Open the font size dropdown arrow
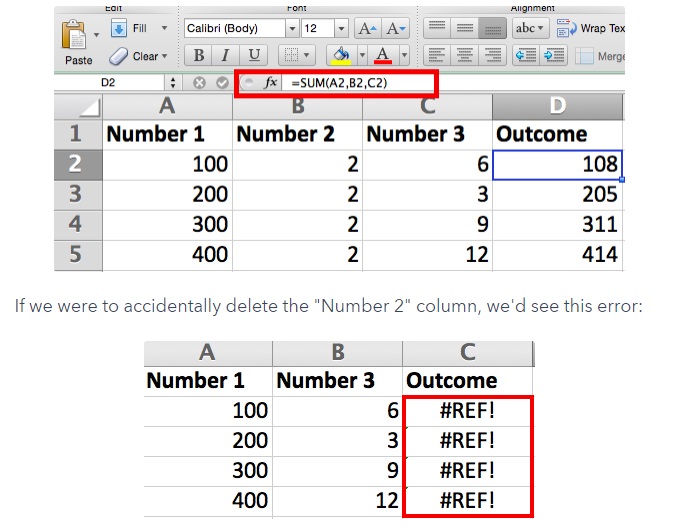Viewport: 693px width, 527px height. tap(341, 28)
